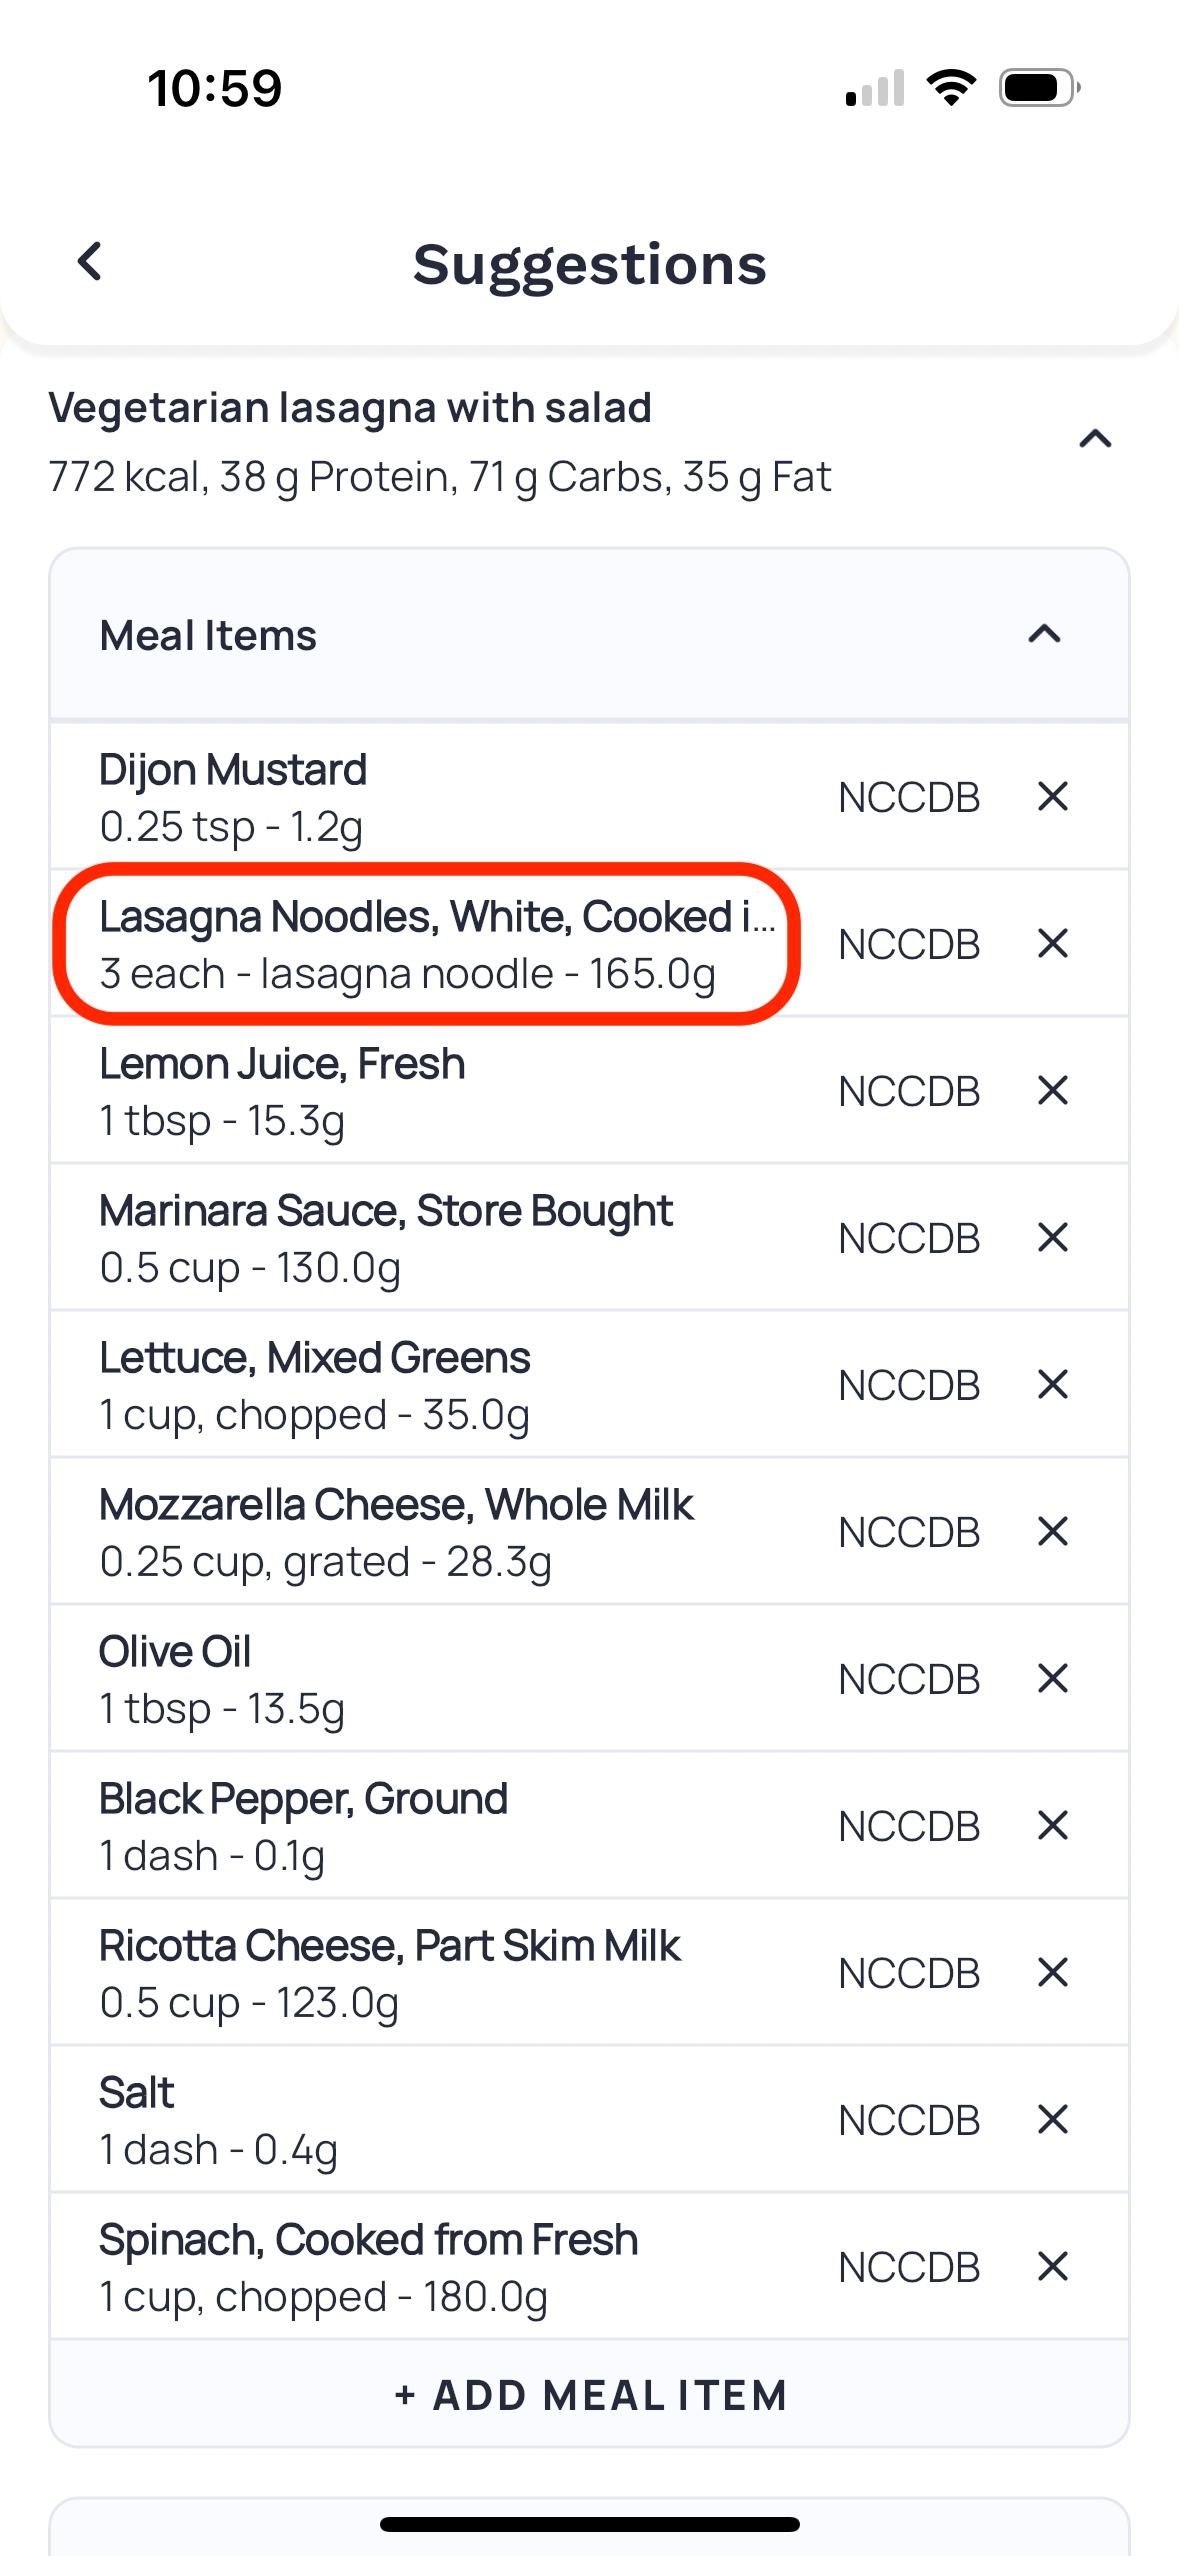
Task: Open the Marinara Sauce, Store Bought entry
Action: click(x=386, y=1238)
